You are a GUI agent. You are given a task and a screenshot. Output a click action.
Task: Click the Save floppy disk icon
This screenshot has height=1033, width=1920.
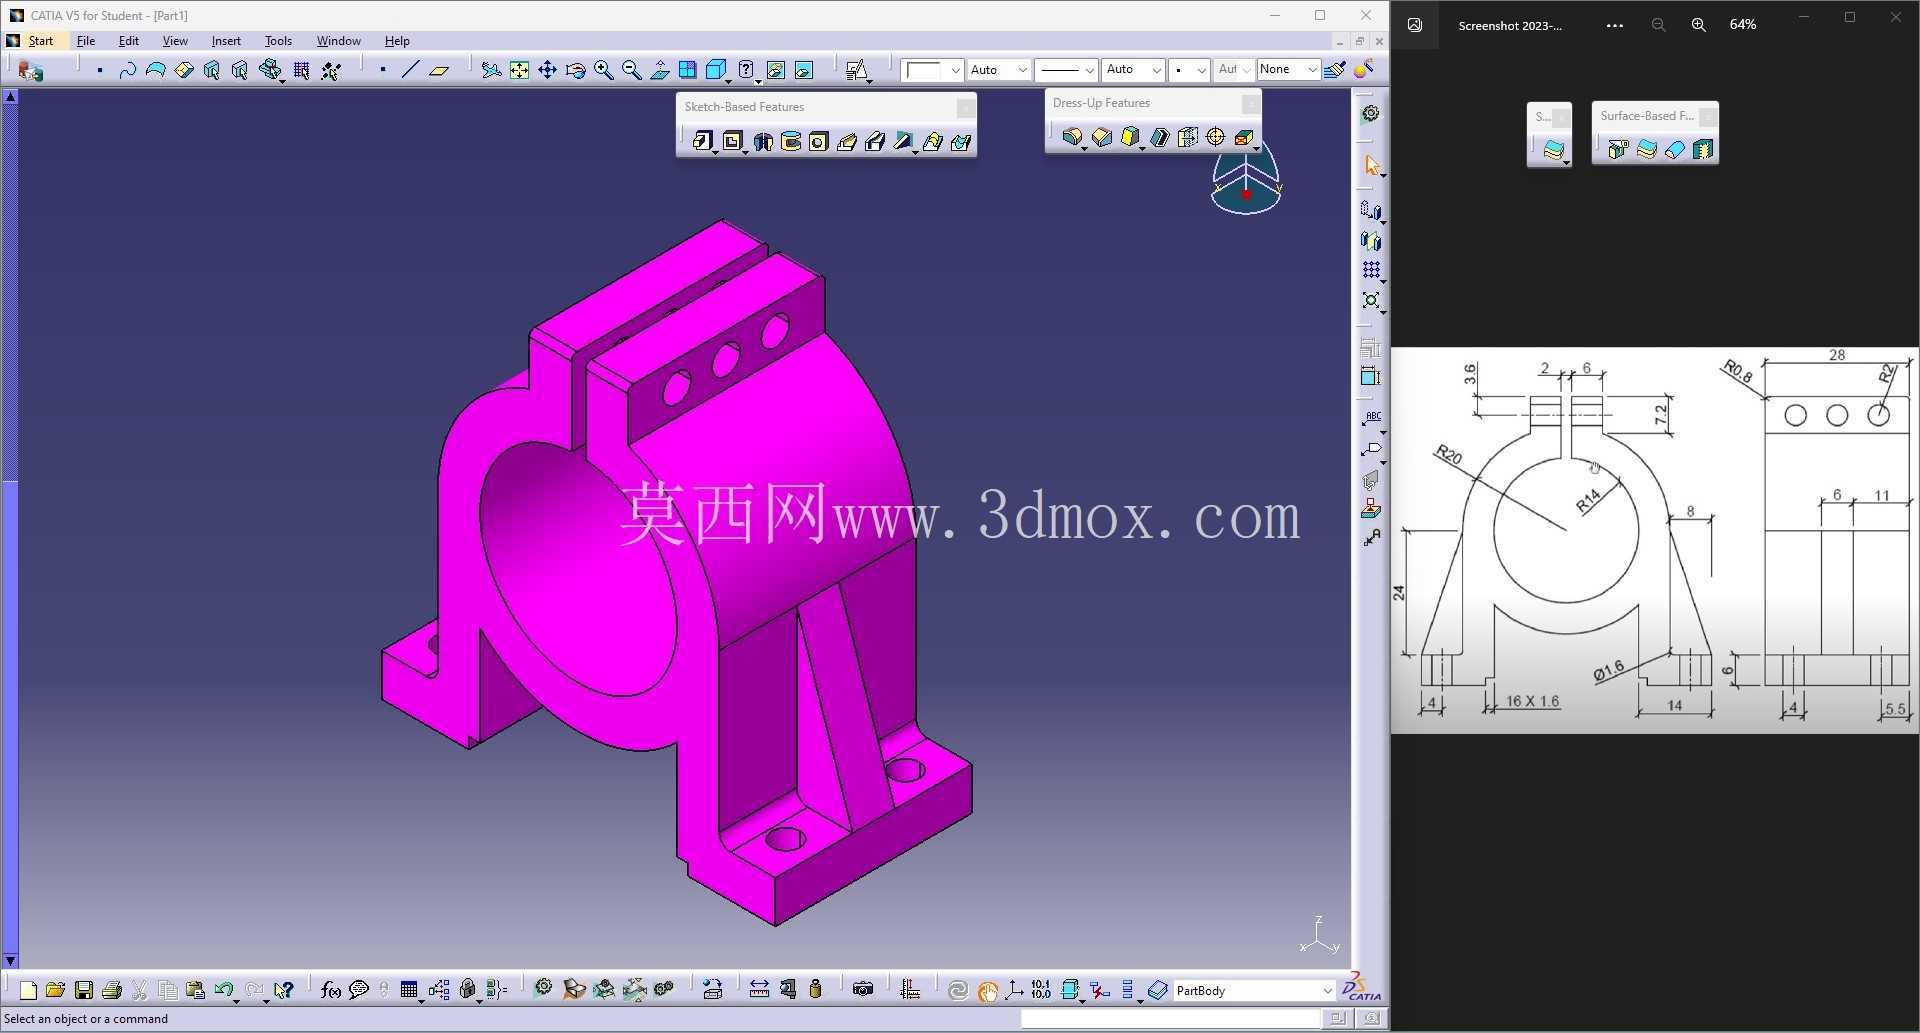tap(84, 990)
